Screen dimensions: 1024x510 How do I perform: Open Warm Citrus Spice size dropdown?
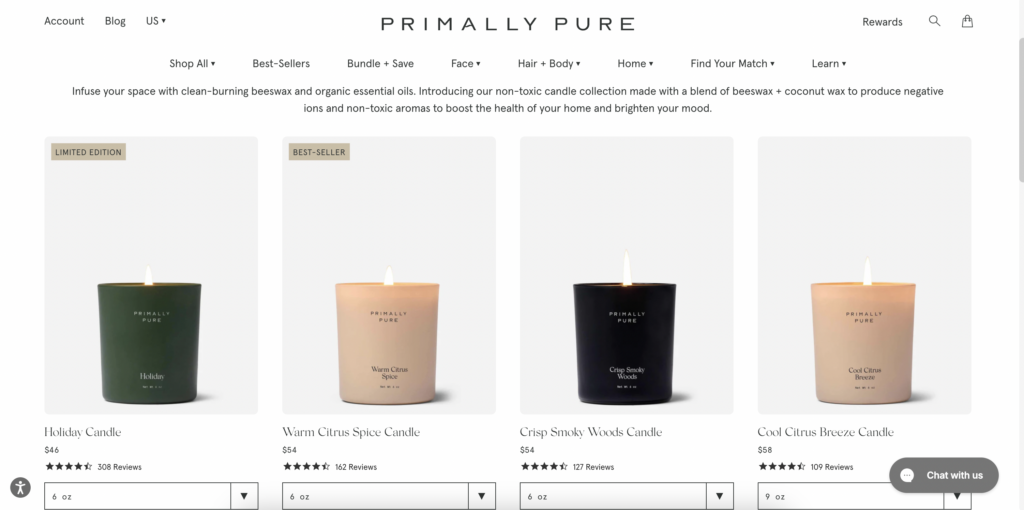(x=389, y=496)
